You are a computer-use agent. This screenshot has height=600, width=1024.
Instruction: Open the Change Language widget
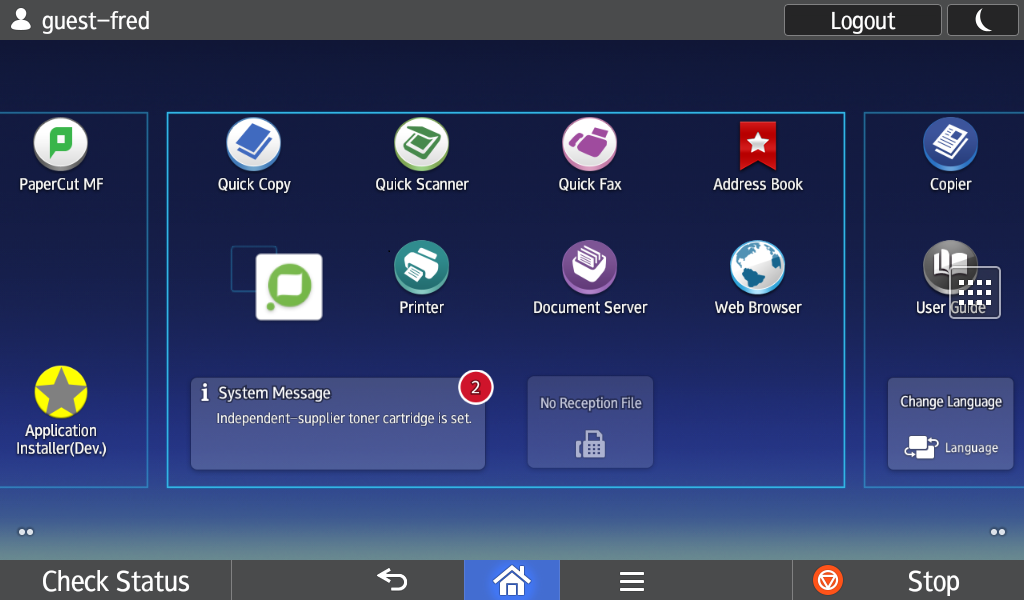(x=950, y=423)
